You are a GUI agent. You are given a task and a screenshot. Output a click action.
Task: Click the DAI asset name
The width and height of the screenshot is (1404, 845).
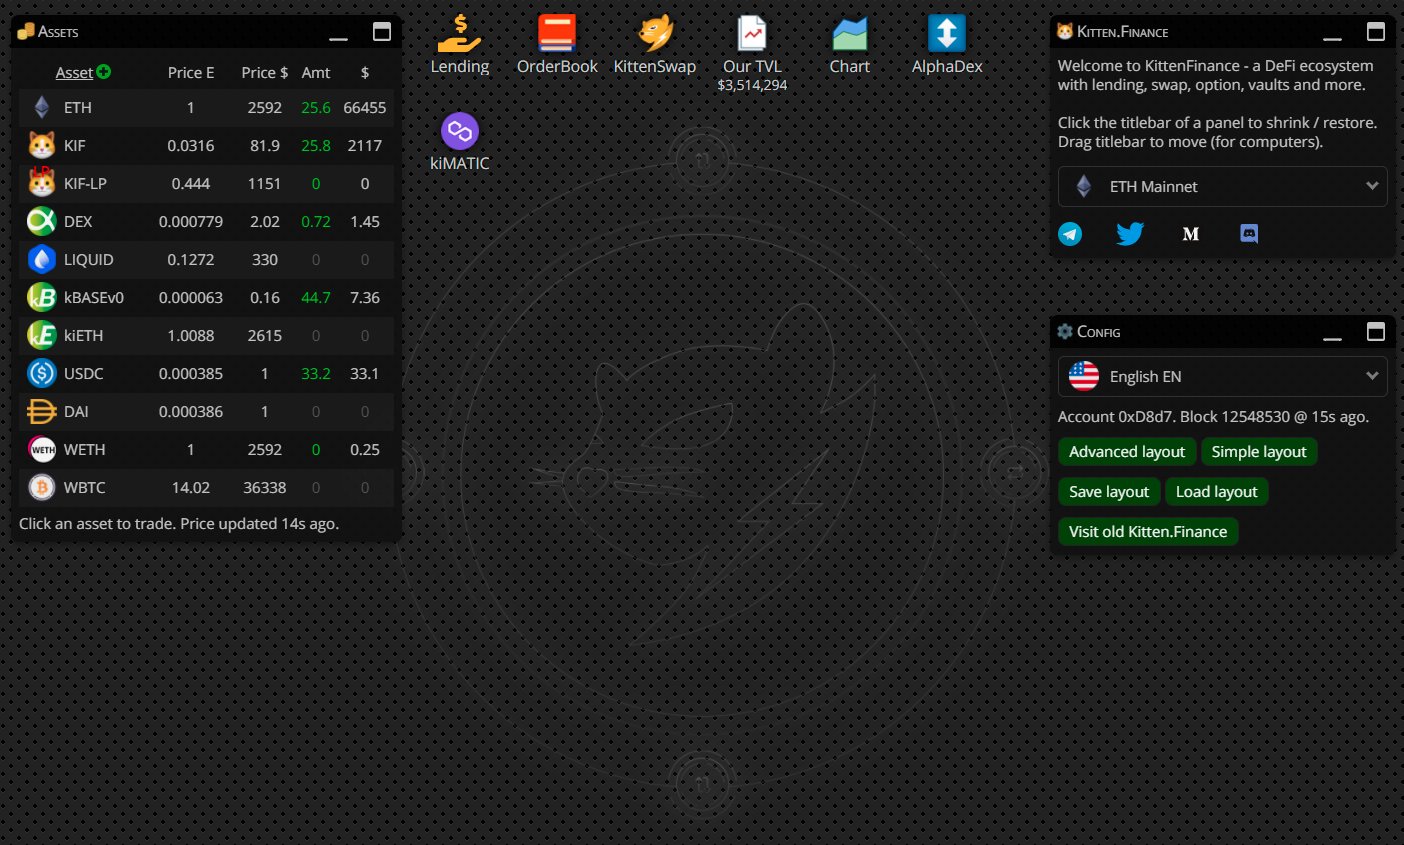pos(76,411)
